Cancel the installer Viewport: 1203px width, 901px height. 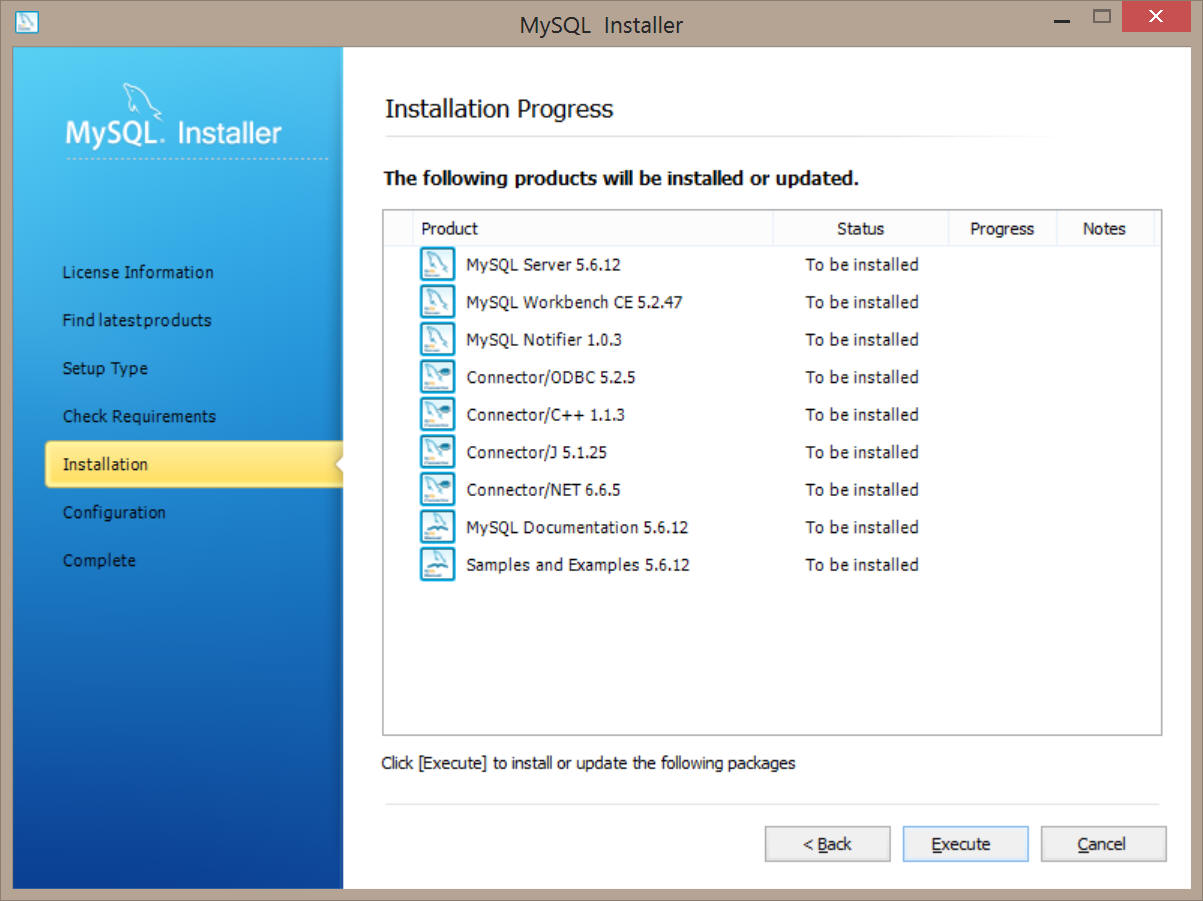pyautogui.click(x=1103, y=844)
